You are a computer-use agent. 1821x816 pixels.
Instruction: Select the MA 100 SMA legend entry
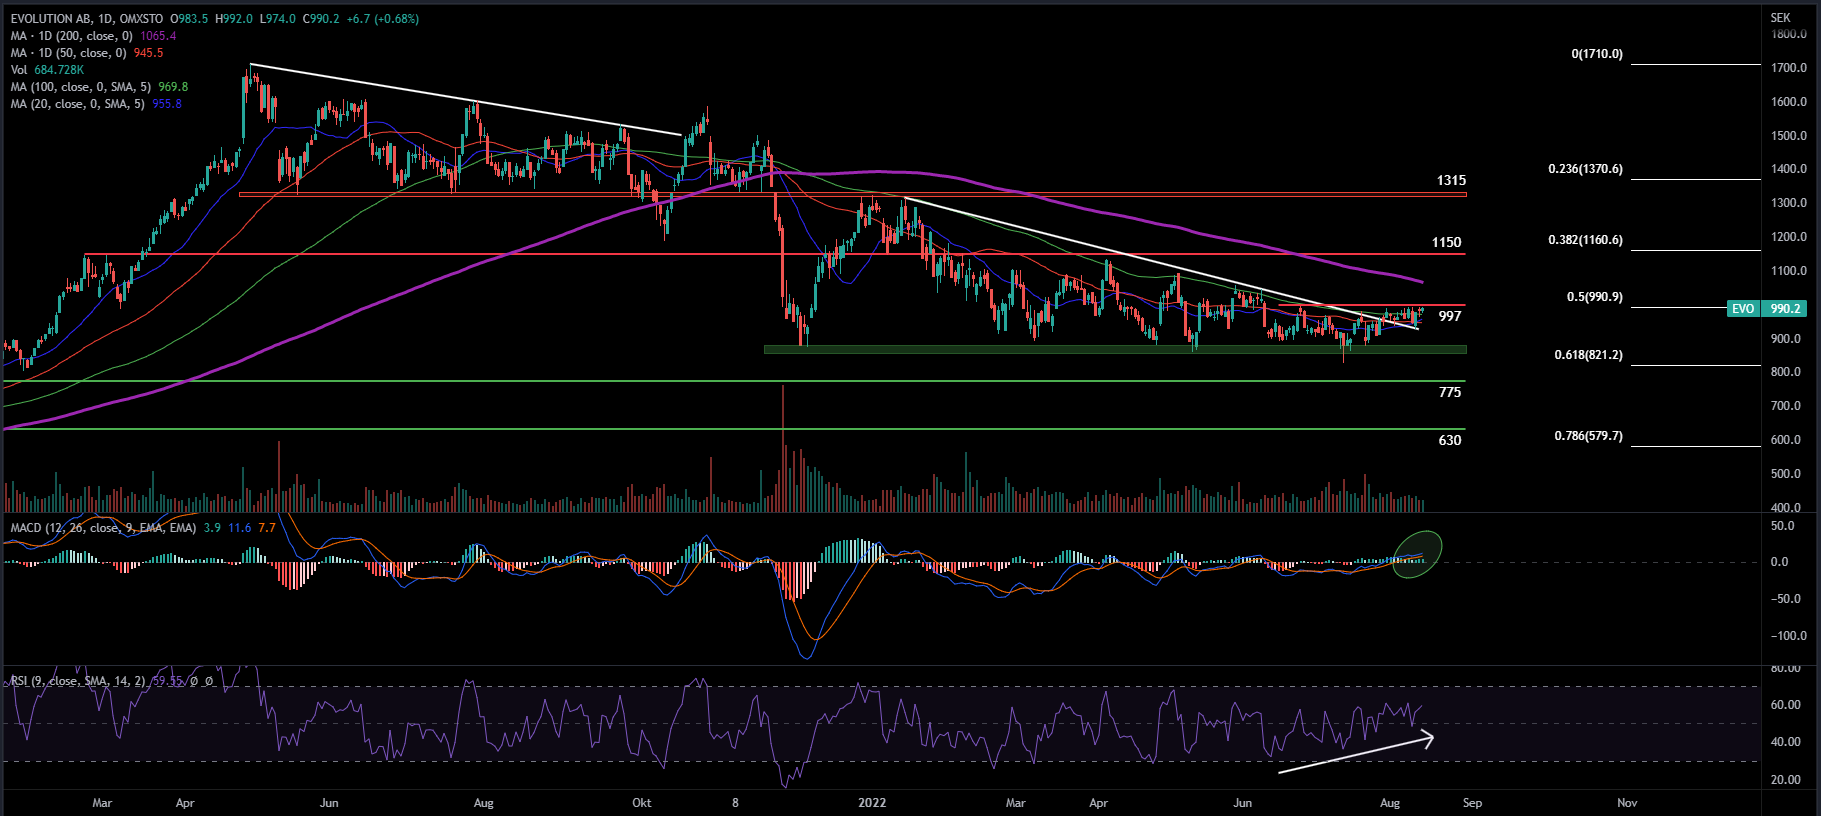tap(80, 87)
